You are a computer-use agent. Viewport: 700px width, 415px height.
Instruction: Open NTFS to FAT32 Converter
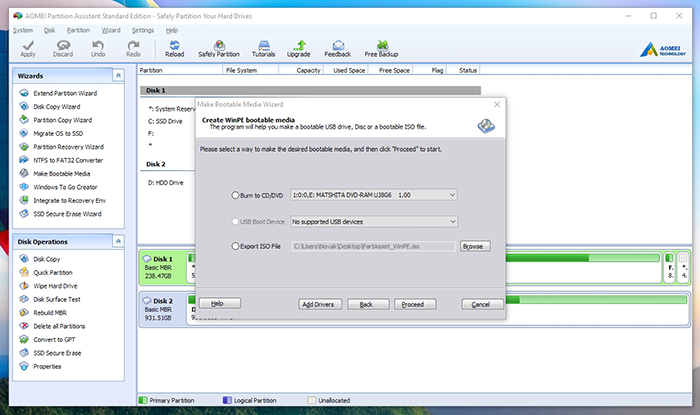pos(68,160)
